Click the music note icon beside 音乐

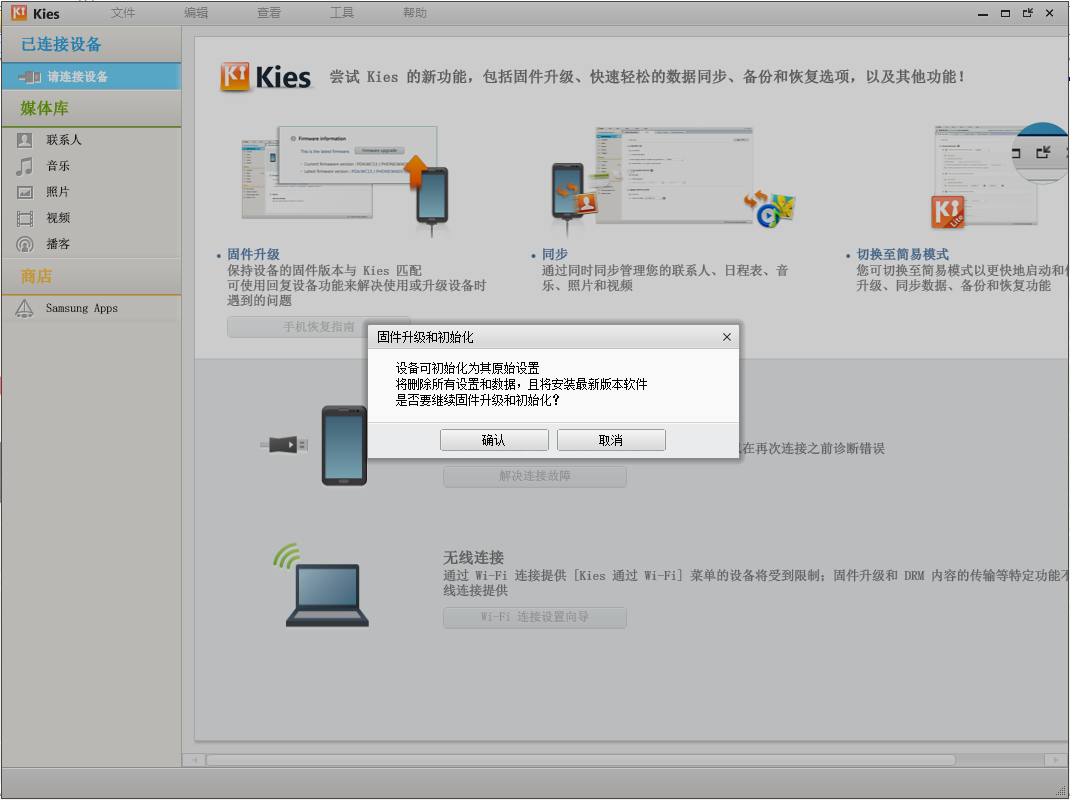coord(25,166)
